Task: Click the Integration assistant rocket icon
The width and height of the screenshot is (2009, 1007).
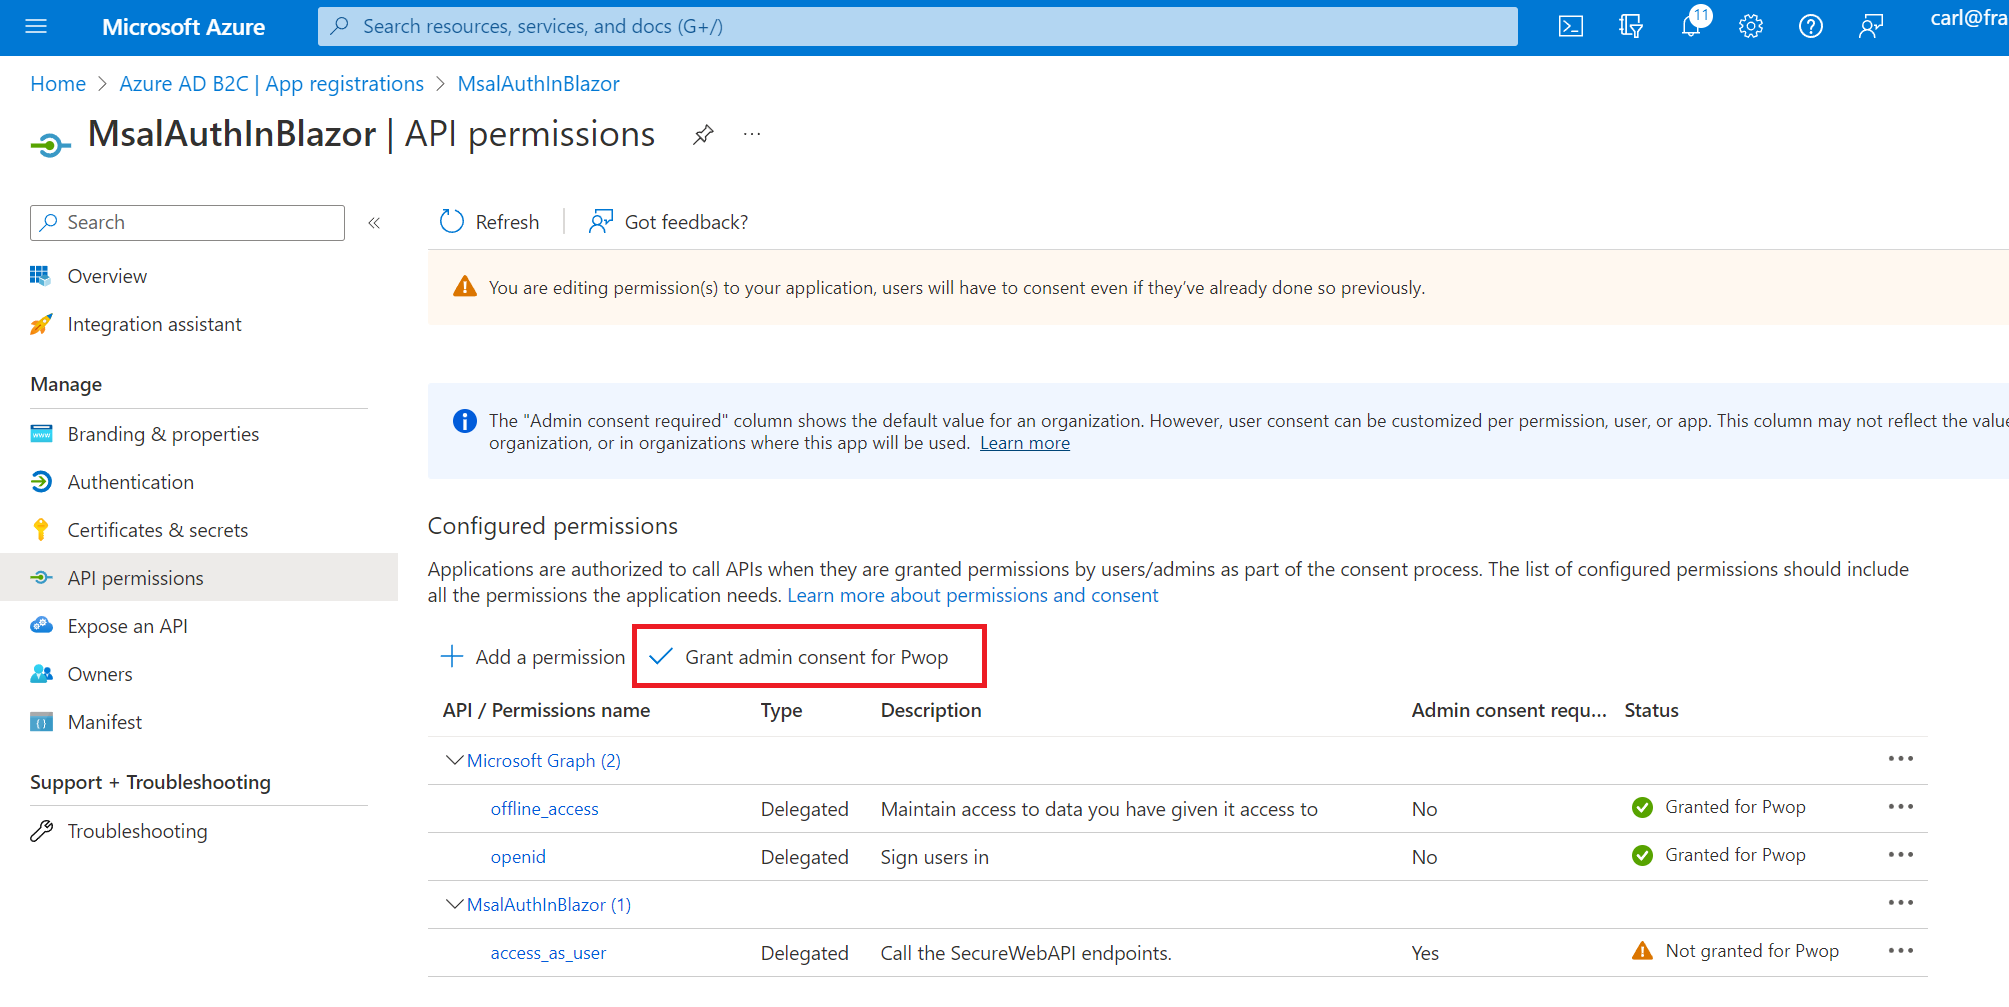Action: click(x=41, y=324)
